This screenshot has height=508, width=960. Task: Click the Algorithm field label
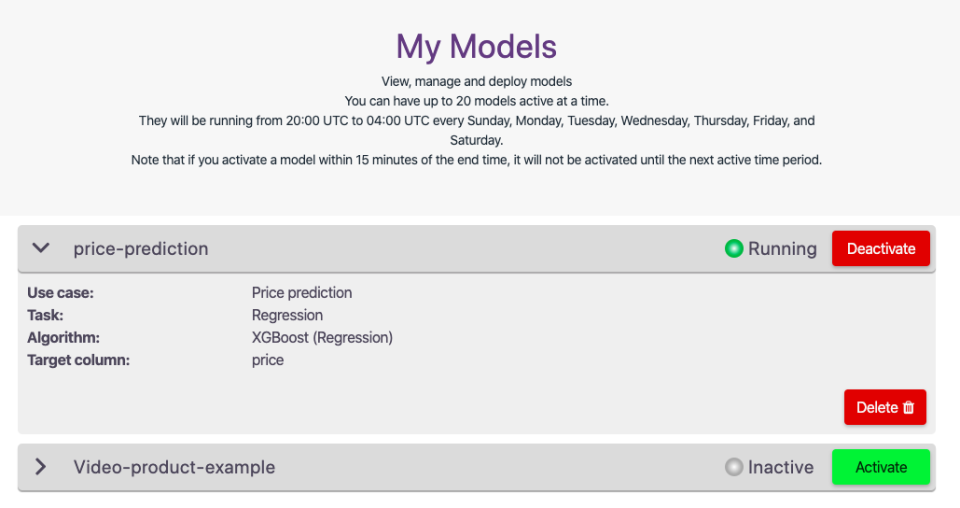[x=63, y=337]
